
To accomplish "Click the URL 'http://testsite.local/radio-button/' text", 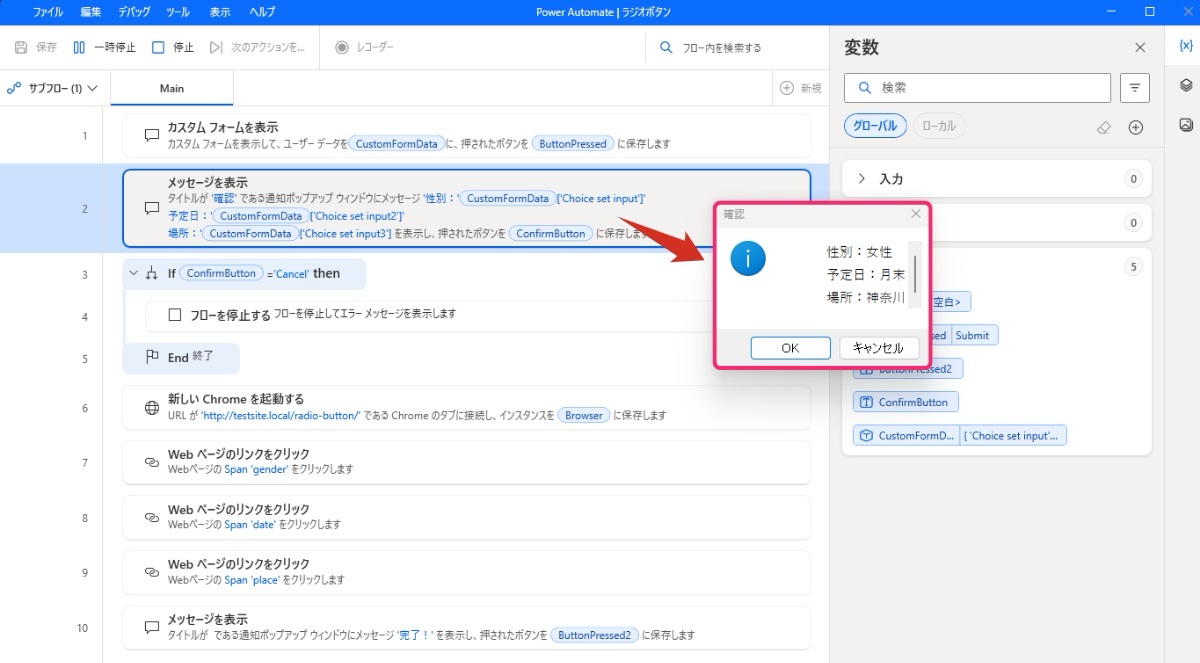I will (280, 415).
